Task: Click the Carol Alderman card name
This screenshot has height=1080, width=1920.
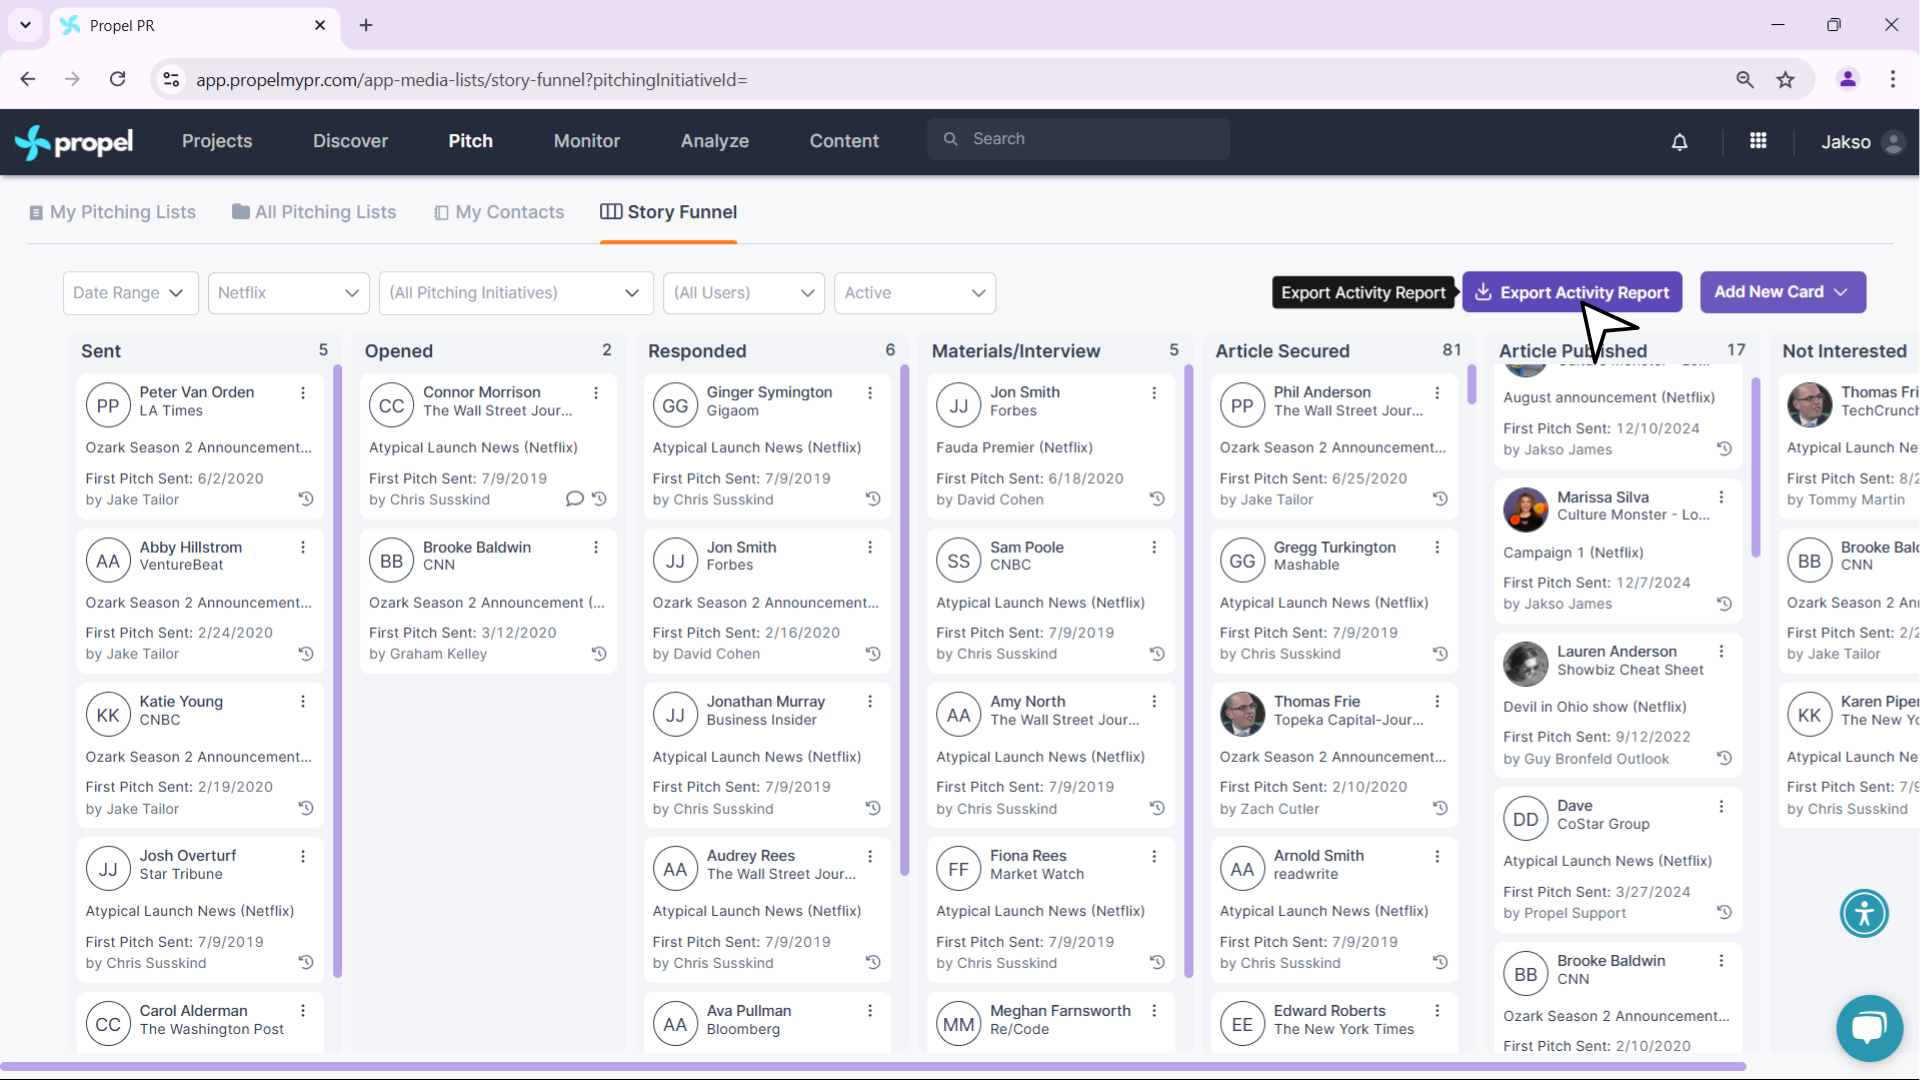Action: [193, 1011]
